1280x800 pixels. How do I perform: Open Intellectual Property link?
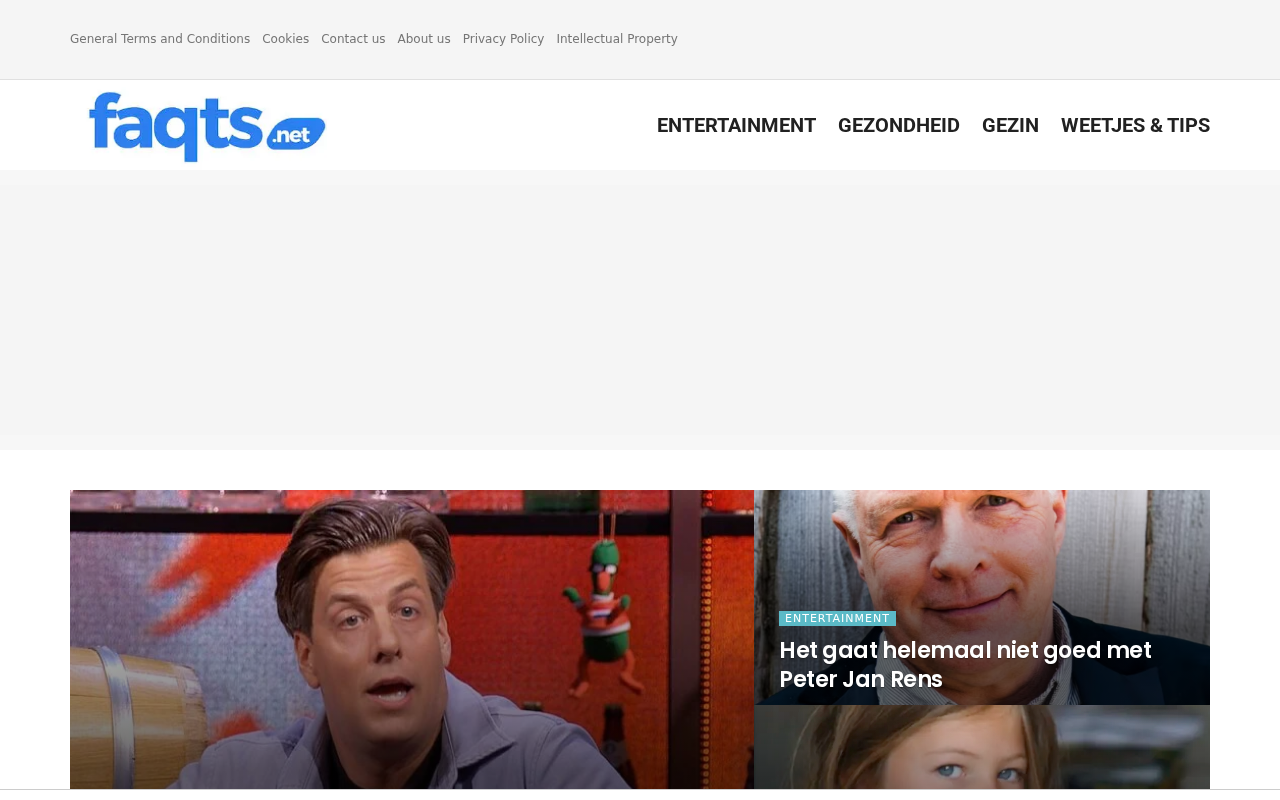pyautogui.click(x=617, y=39)
